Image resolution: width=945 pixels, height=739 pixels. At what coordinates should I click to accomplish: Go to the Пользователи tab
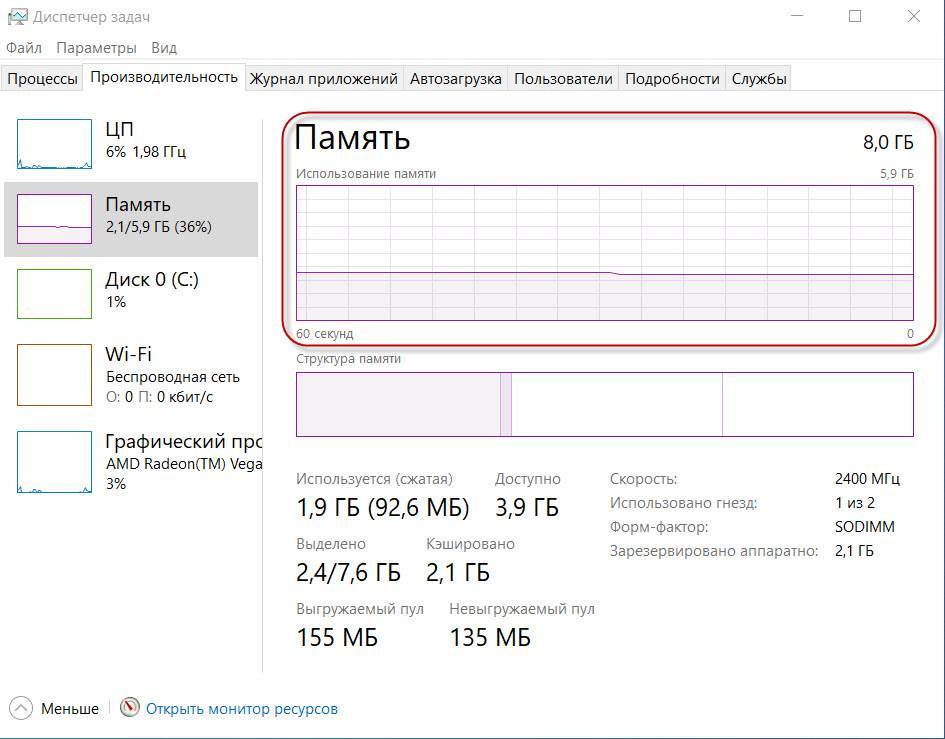click(x=563, y=79)
